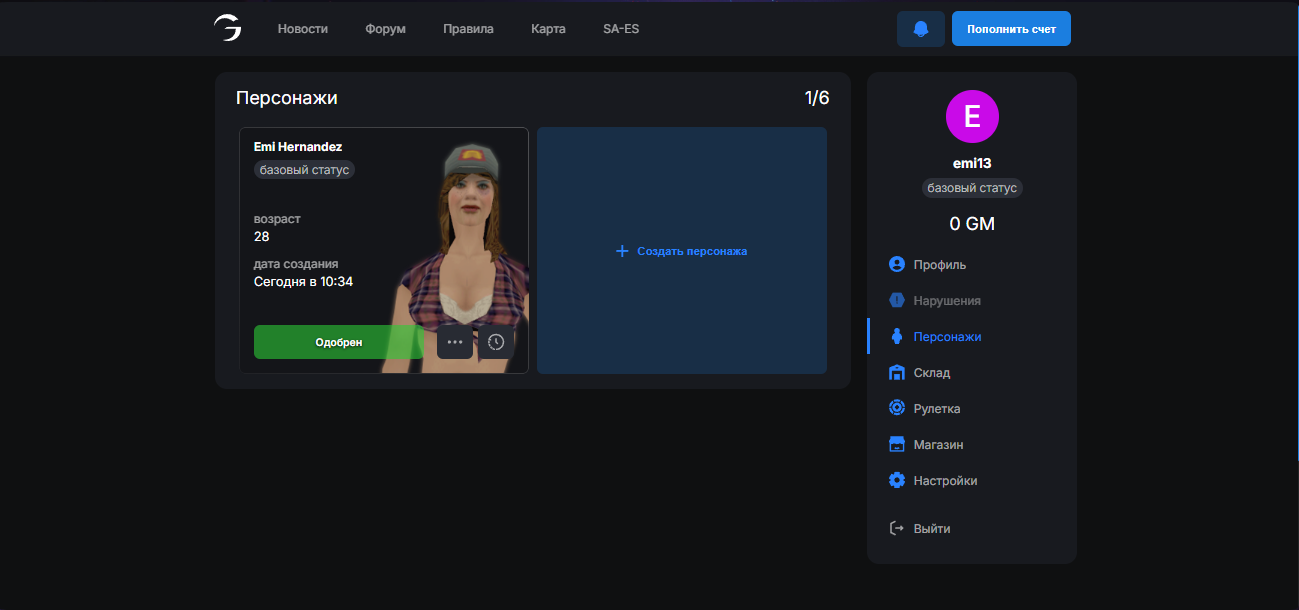The image size is (1299, 610).
Task: Go to the Форум section
Action: [386, 29]
